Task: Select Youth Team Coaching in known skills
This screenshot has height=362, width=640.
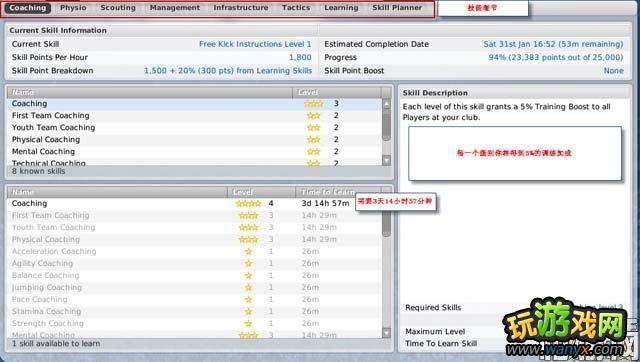Action: tap(195, 128)
